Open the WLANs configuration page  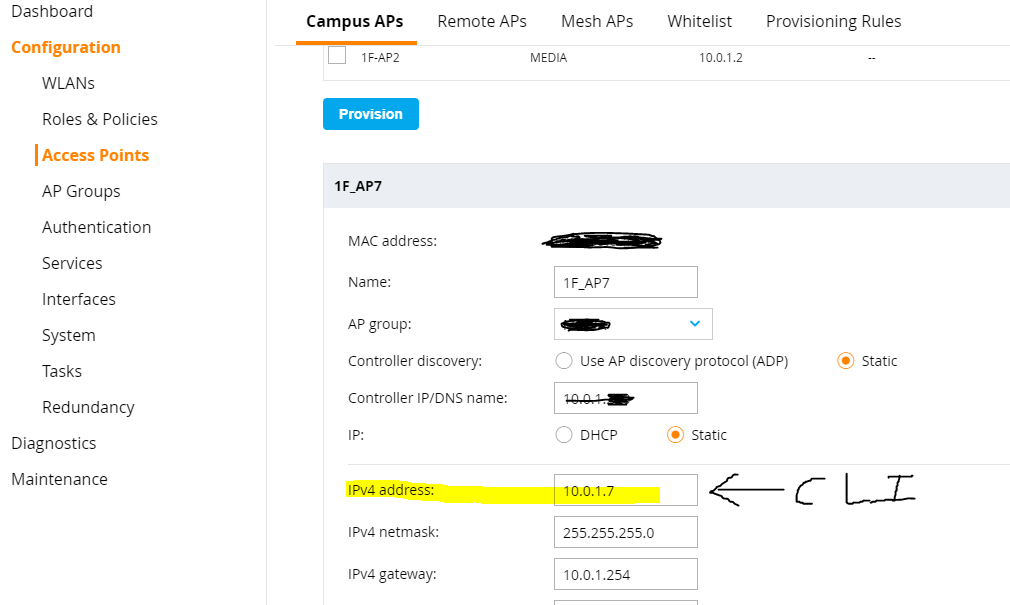click(x=67, y=83)
